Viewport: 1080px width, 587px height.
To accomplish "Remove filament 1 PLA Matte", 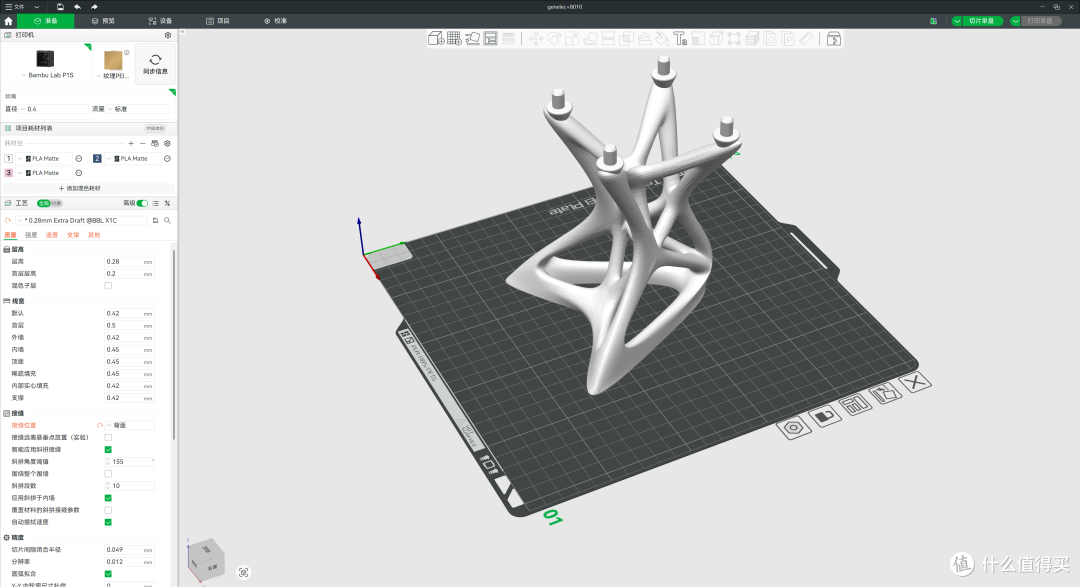I will [x=79, y=158].
